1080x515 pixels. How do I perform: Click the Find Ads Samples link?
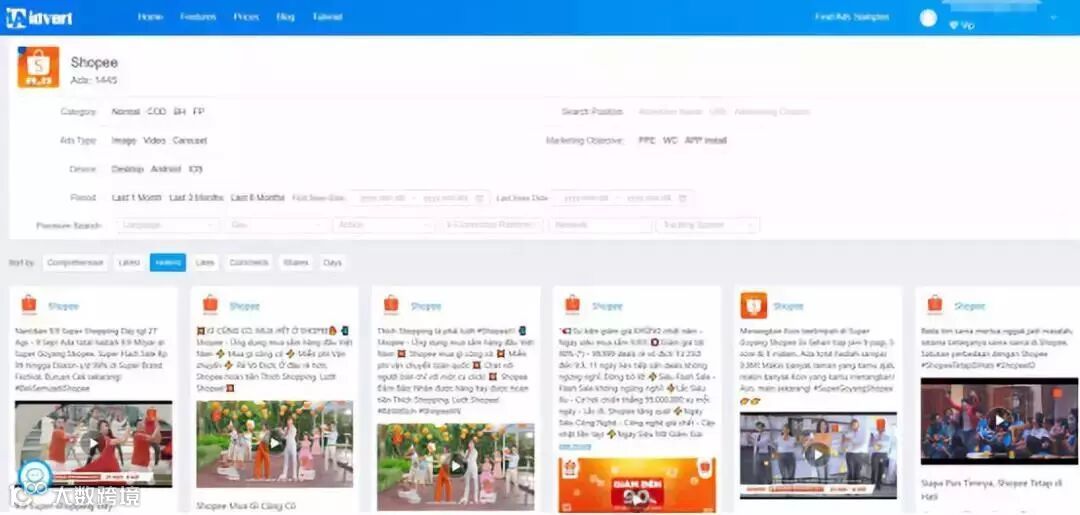coord(852,17)
